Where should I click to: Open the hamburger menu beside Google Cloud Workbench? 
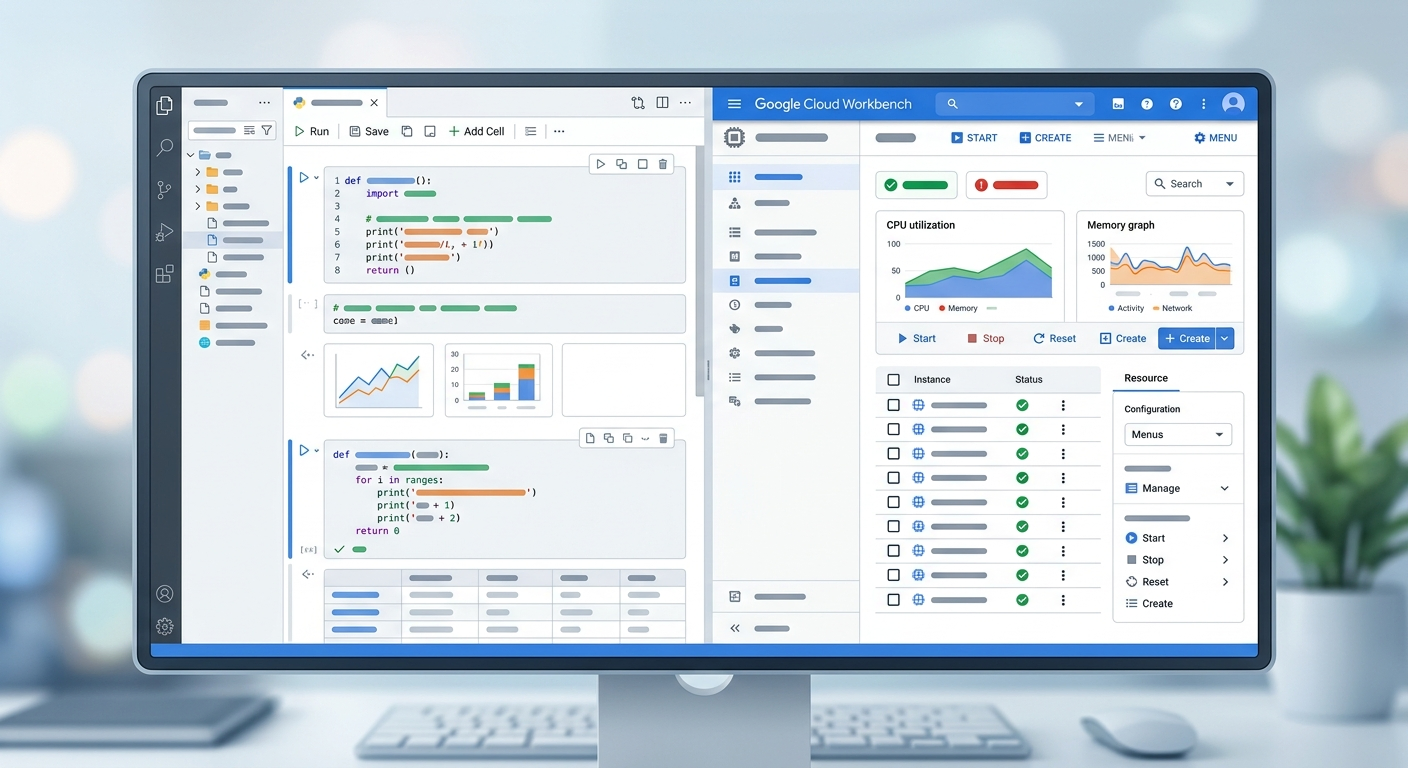[735, 104]
